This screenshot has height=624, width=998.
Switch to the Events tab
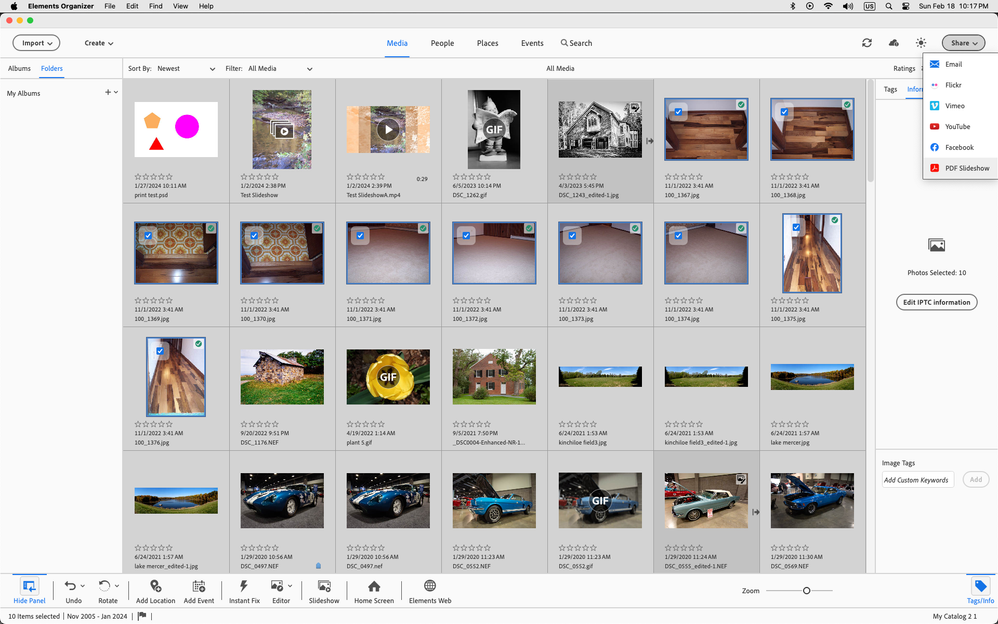532,43
